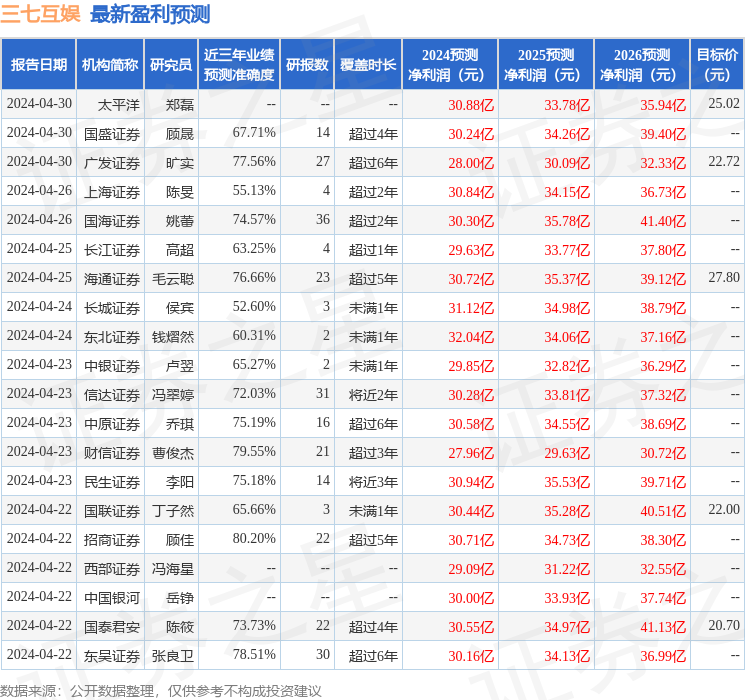Viewport: 745px width, 700px height.
Task: Click the 中国银河 institution cell
Action: pos(112,598)
